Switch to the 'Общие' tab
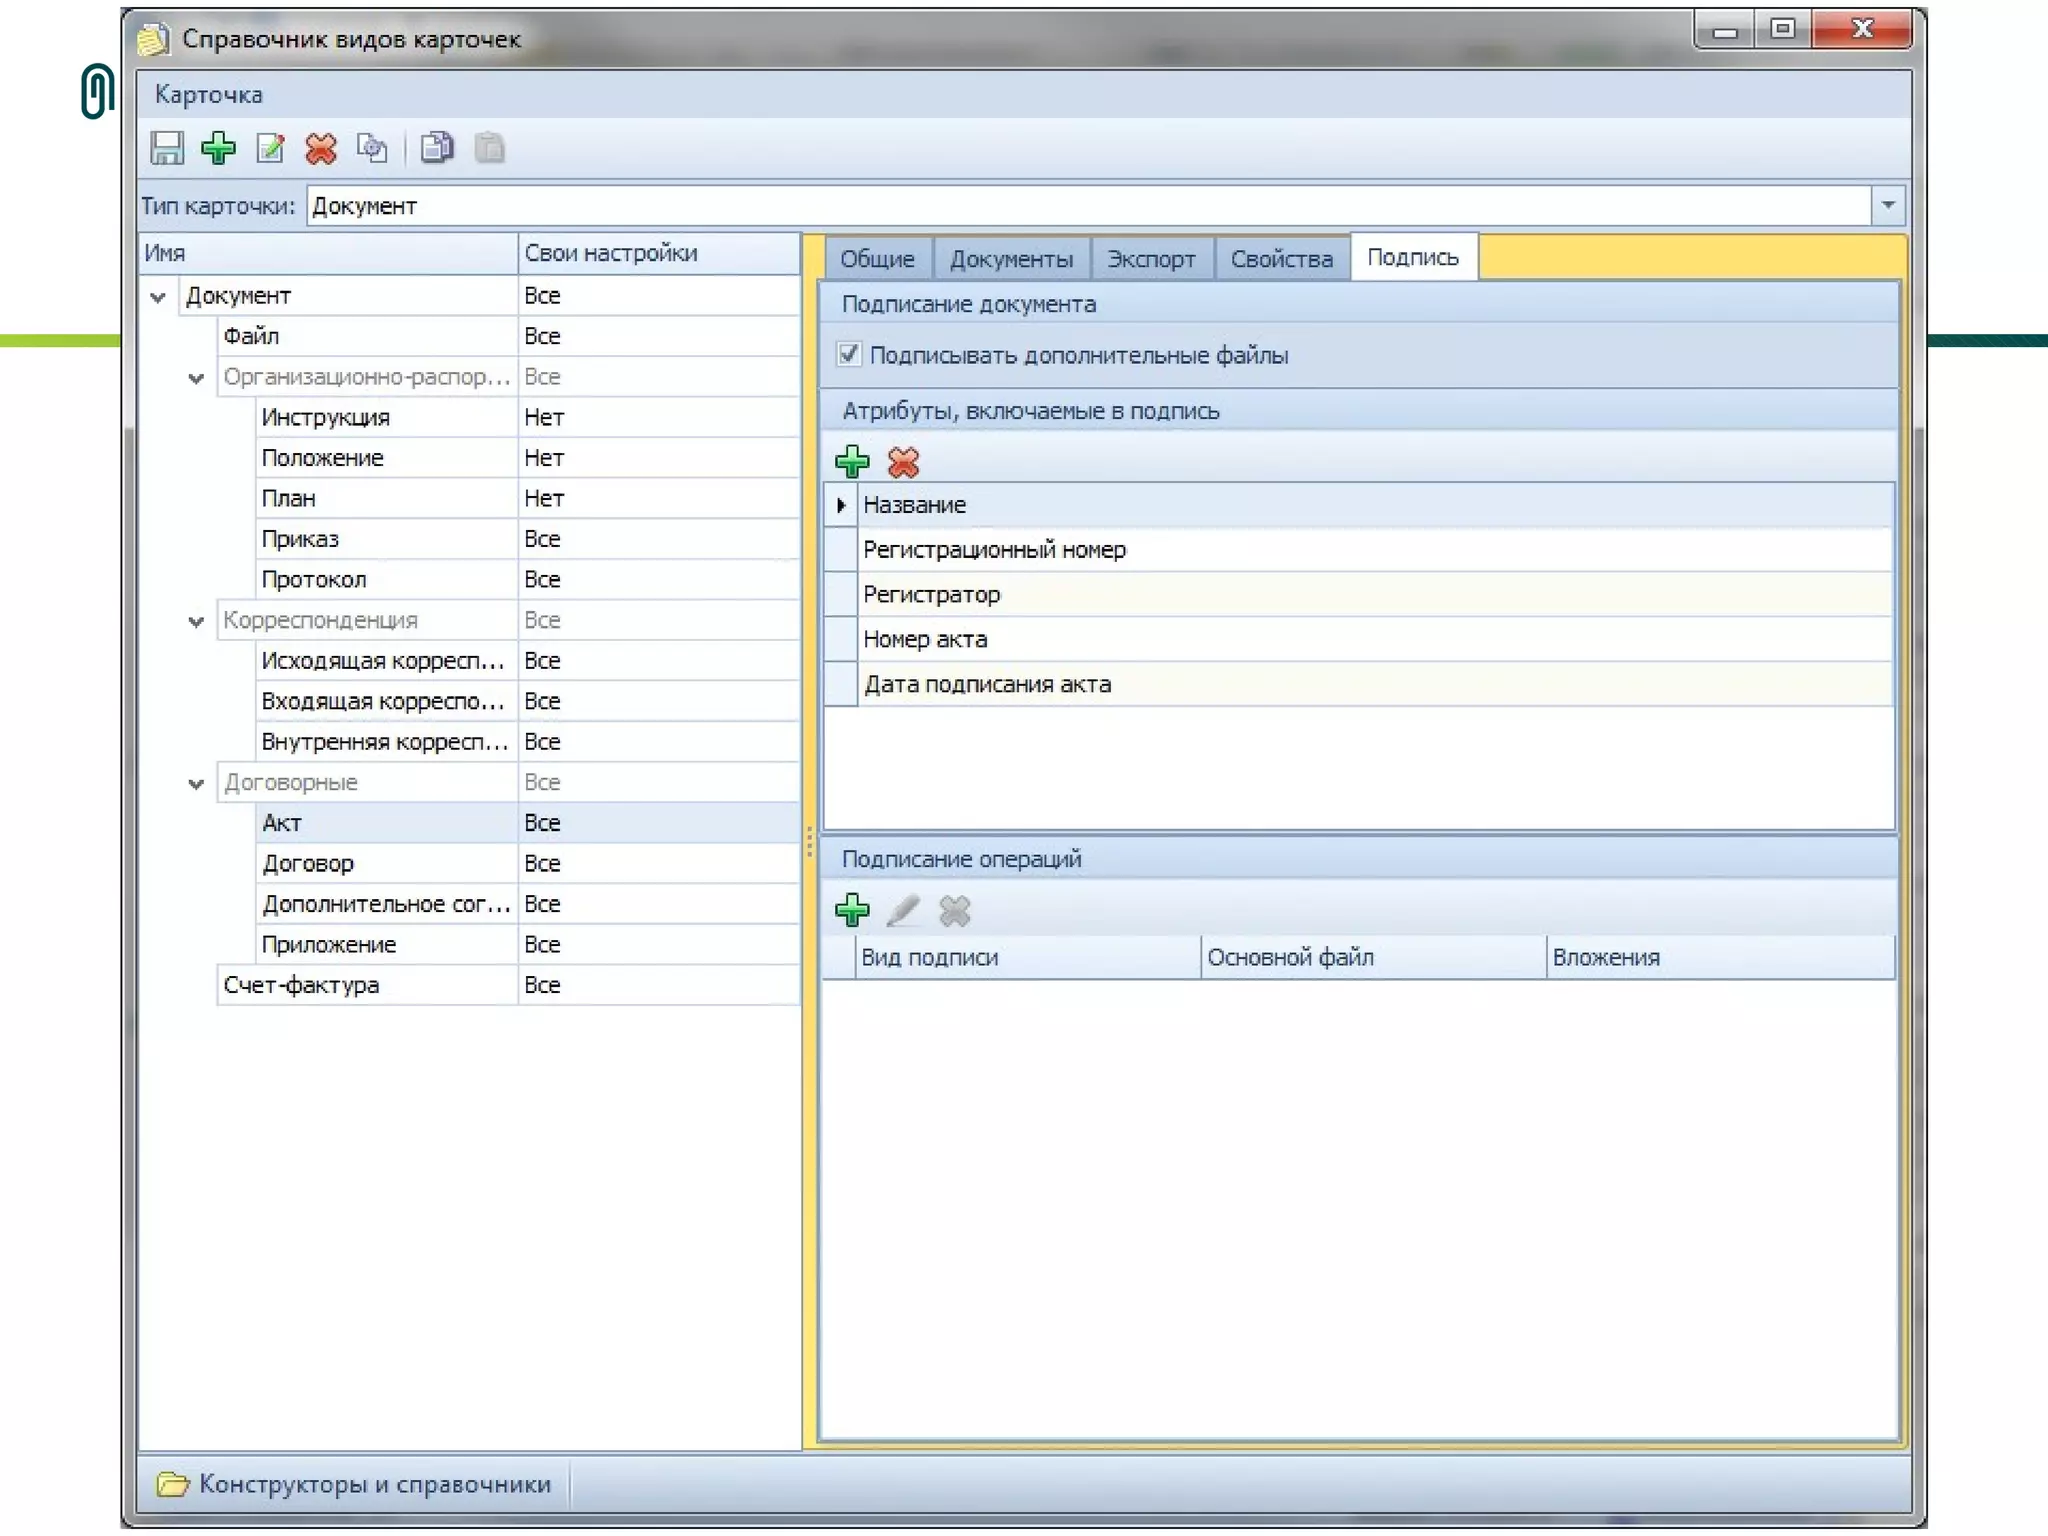 tap(876, 259)
